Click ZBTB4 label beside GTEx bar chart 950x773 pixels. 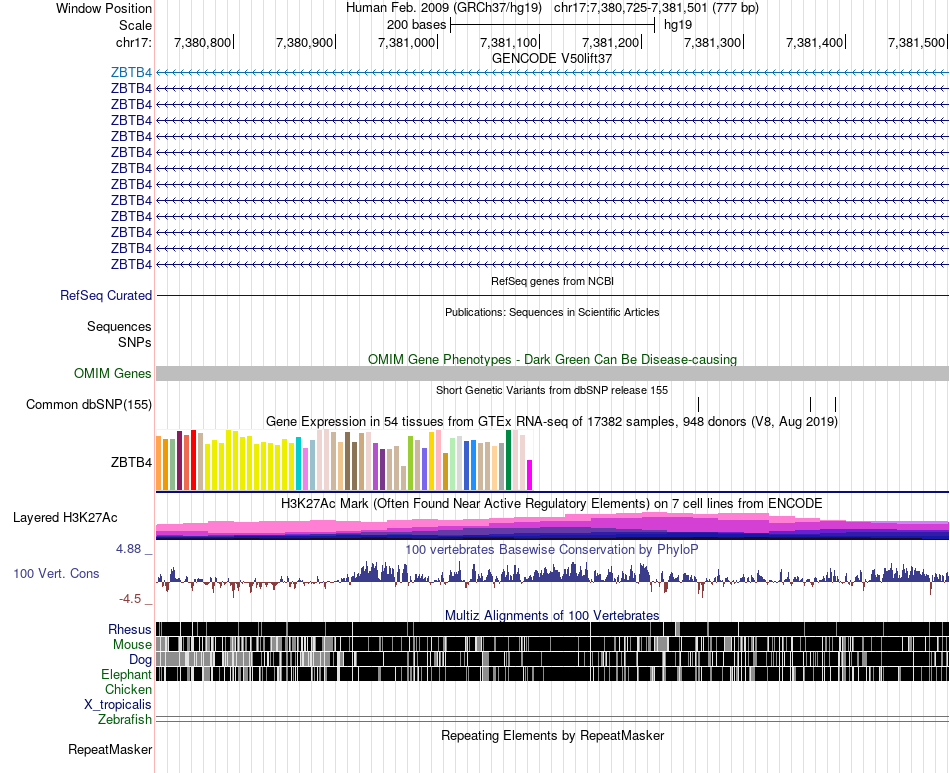(131, 463)
